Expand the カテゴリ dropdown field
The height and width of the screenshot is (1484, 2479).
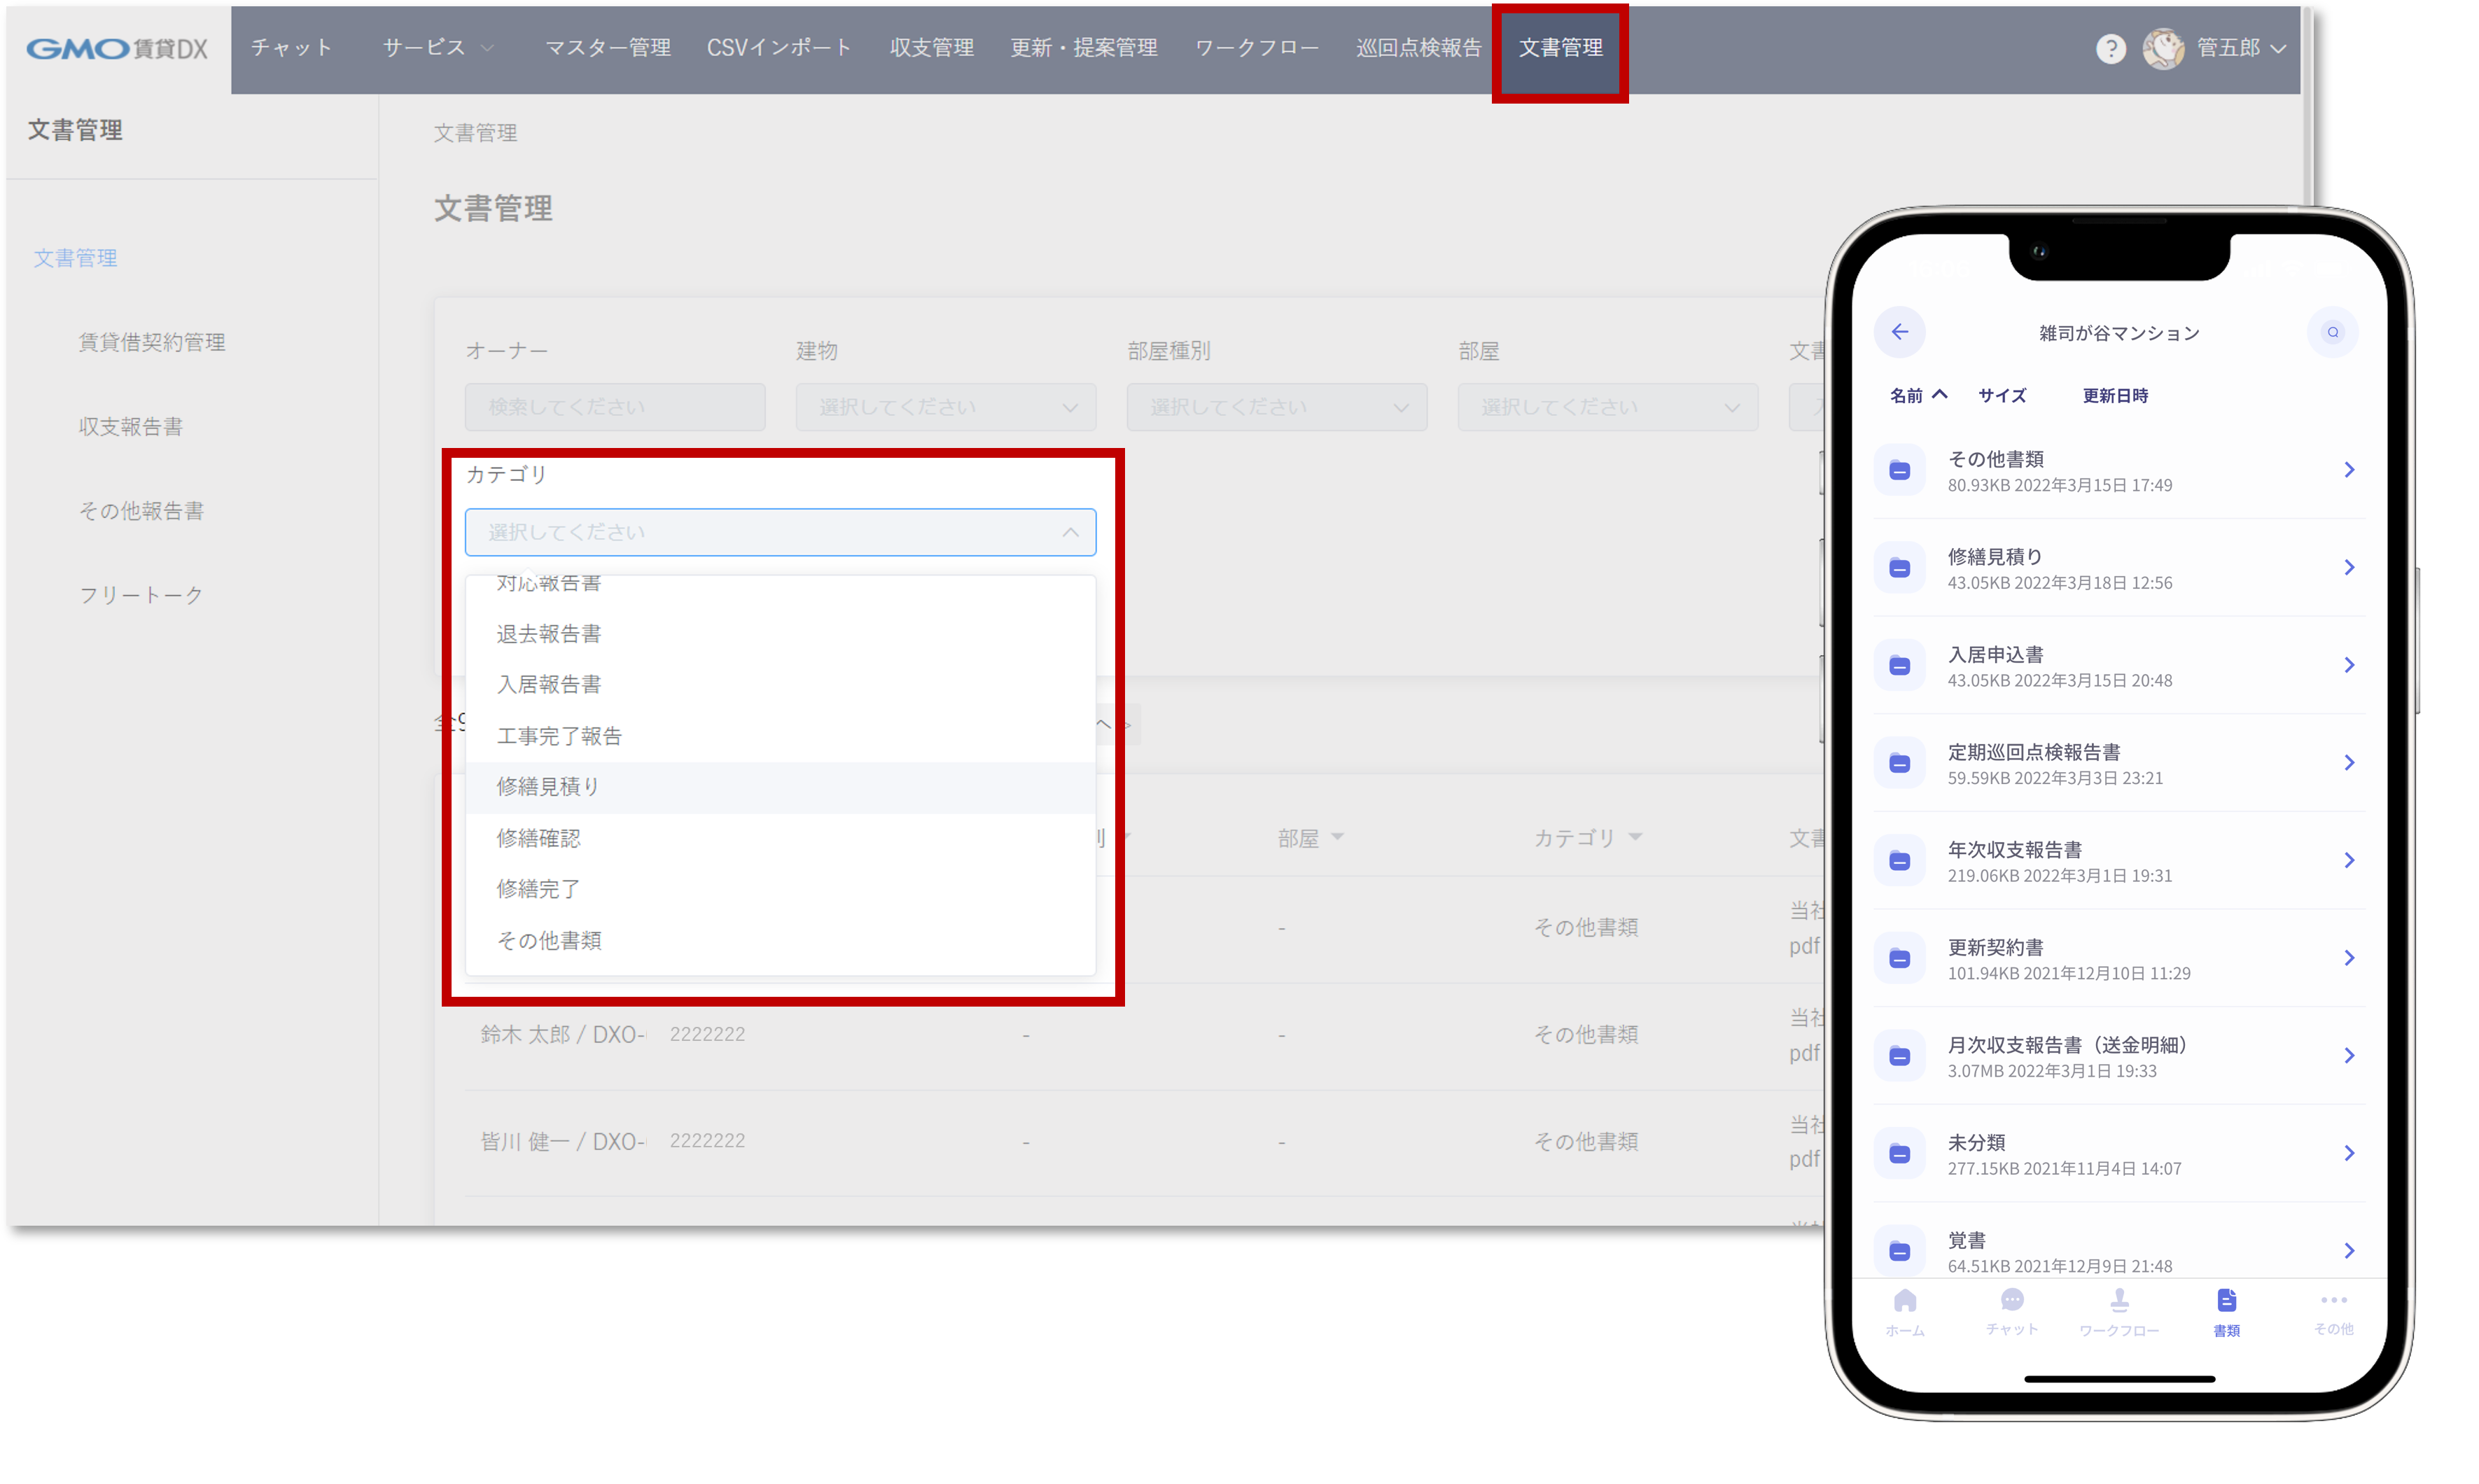[x=780, y=532]
